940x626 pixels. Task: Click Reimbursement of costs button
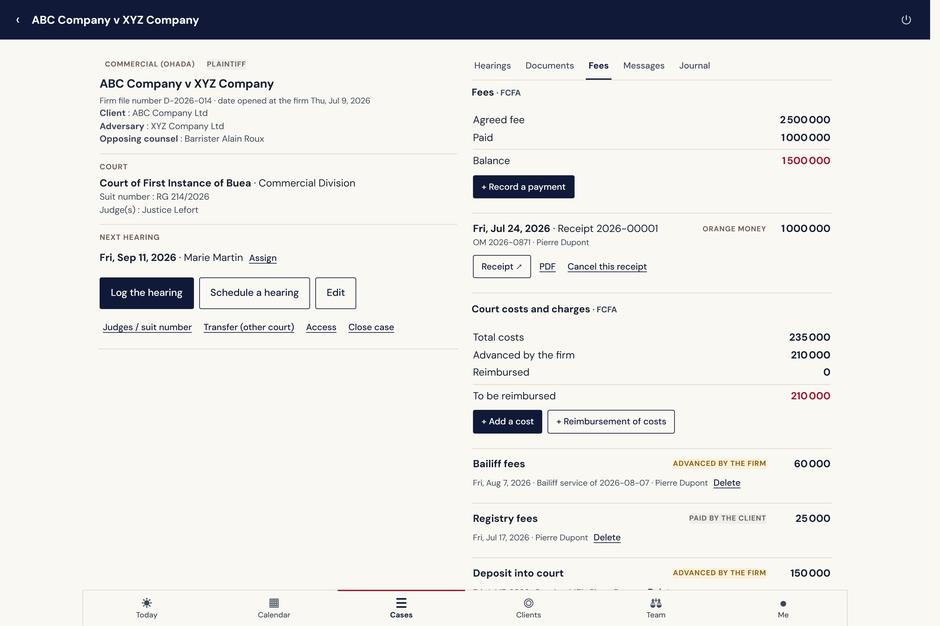click(611, 422)
